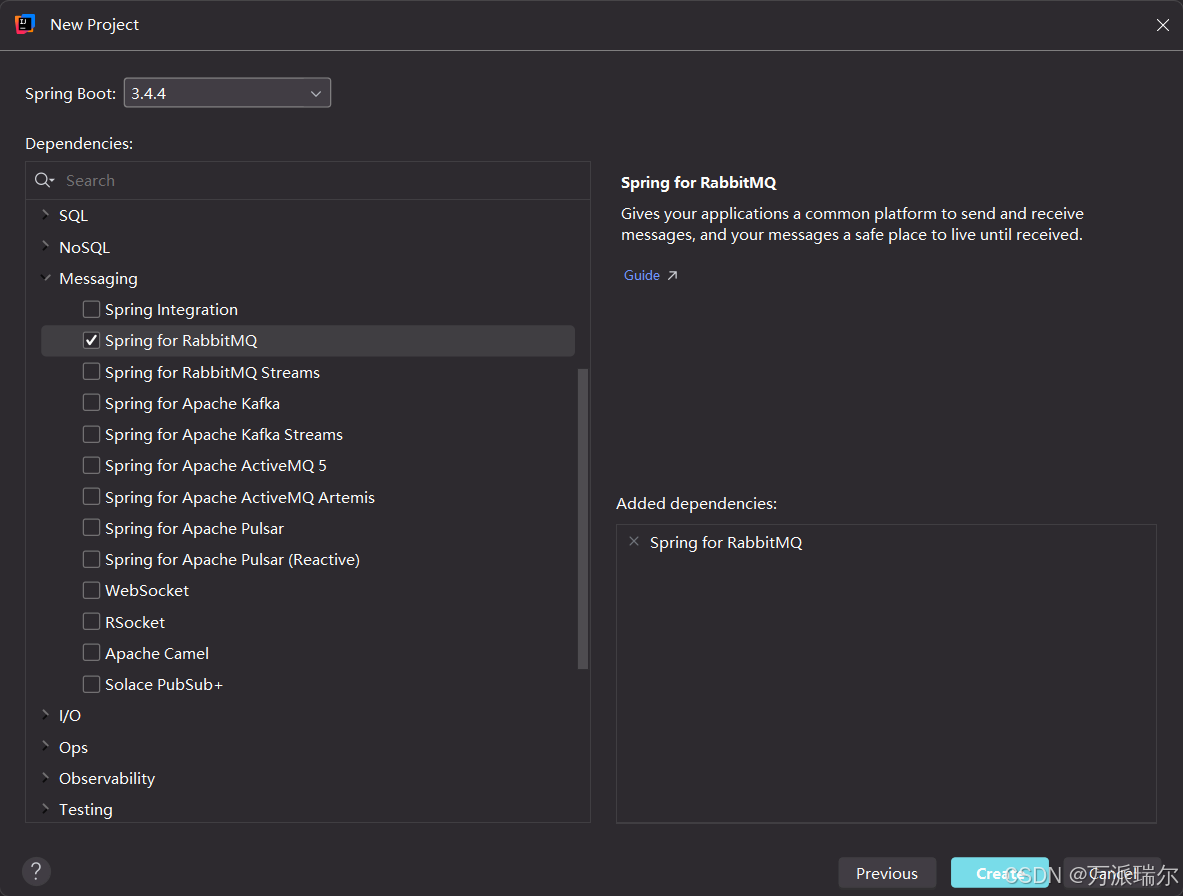Image resolution: width=1183 pixels, height=896 pixels.
Task: Click the IntelliJ IDEA logo icon
Action: [x=25, y=24]
